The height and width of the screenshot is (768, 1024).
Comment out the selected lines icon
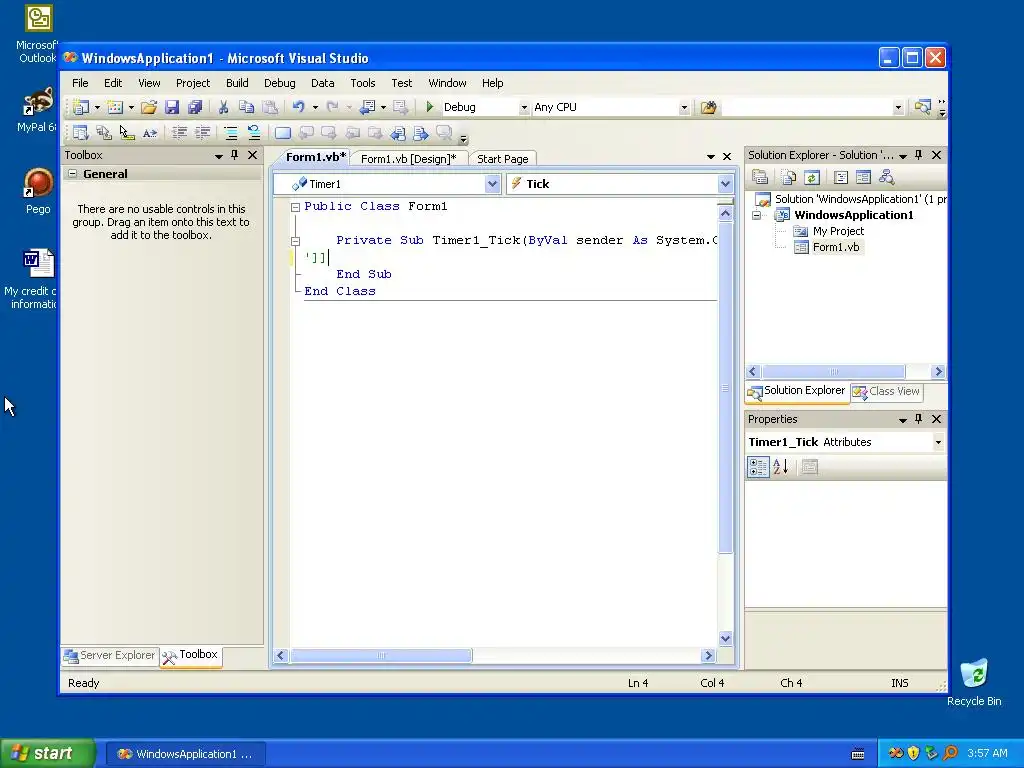tap(231, 133)
